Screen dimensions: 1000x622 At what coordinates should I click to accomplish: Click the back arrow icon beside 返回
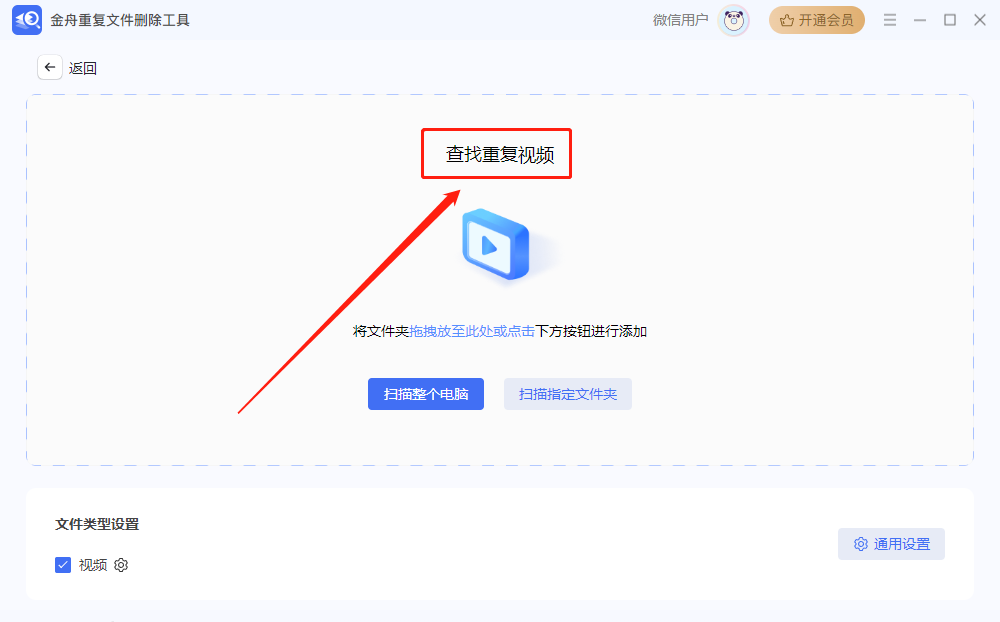49,67
